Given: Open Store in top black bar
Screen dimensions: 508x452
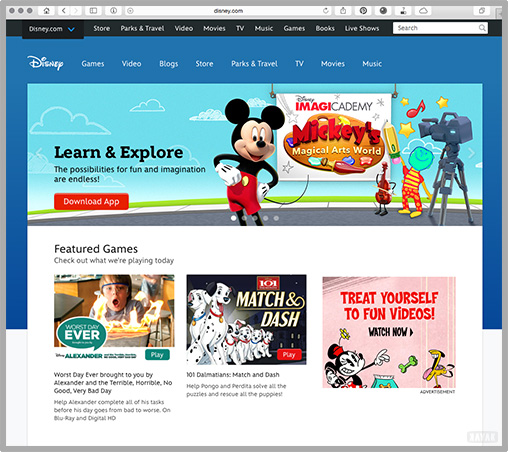Looking at the screenshot, I should coord(102,28).
